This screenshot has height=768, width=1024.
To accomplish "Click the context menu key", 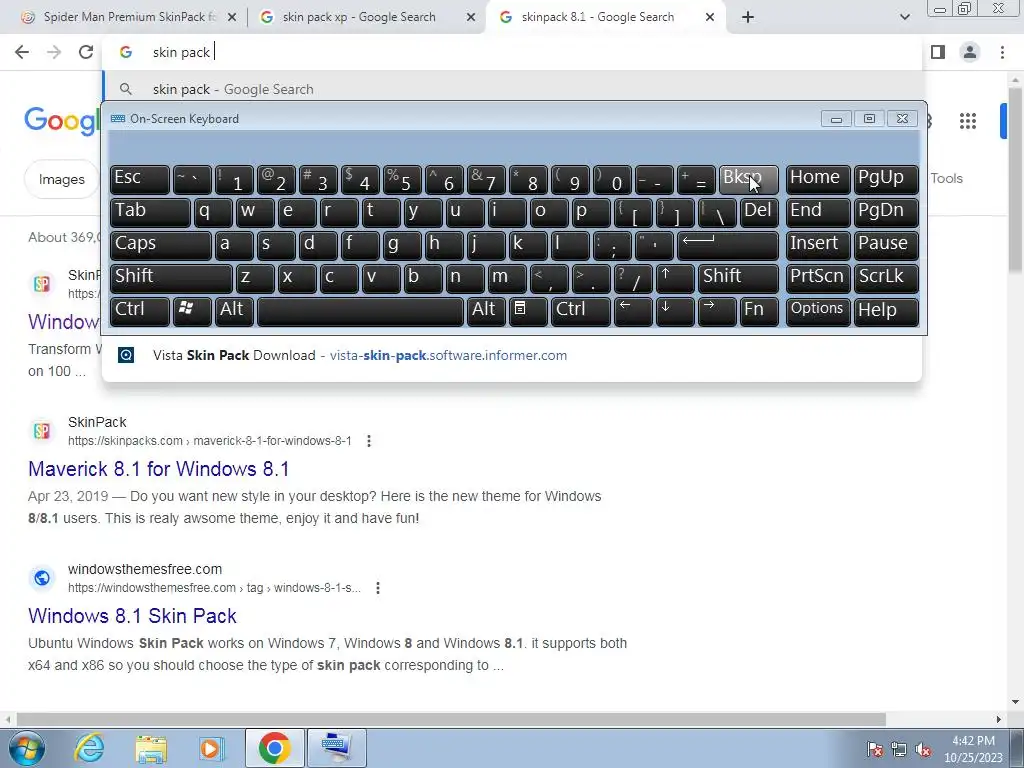I will click(x=528, y=312).
